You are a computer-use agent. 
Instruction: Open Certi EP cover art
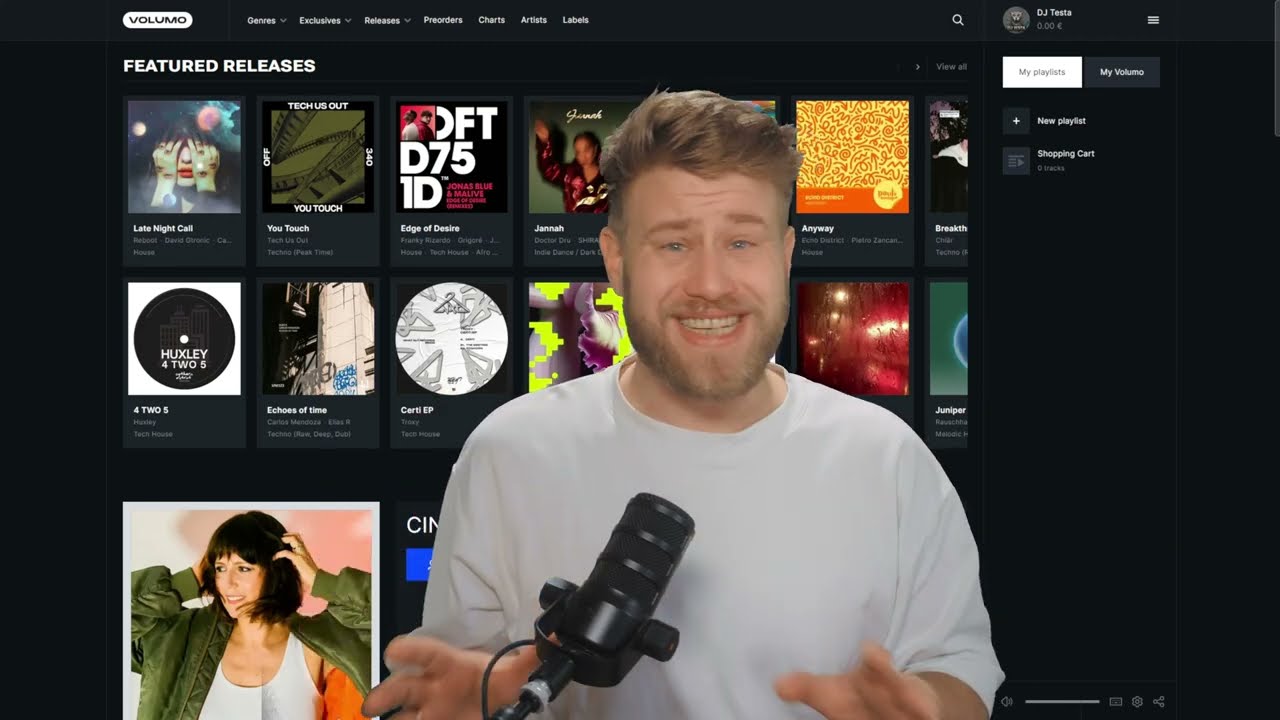pyautogui.click(x=452, y=339)
